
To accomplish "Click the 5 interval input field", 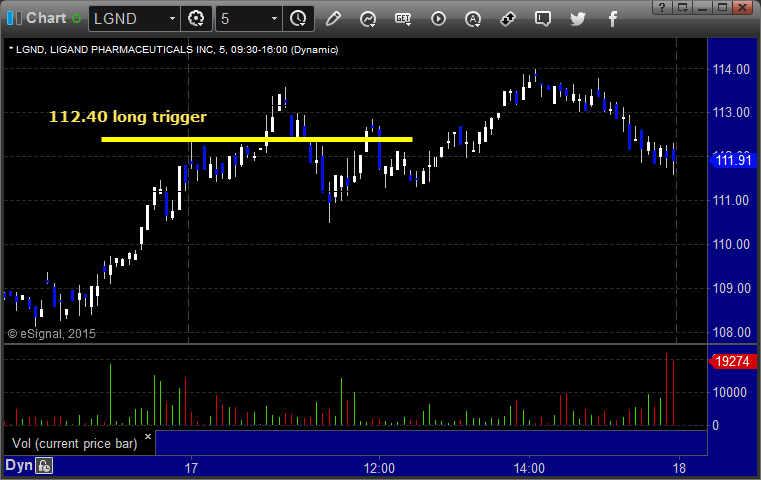I will tap(243, 19).
